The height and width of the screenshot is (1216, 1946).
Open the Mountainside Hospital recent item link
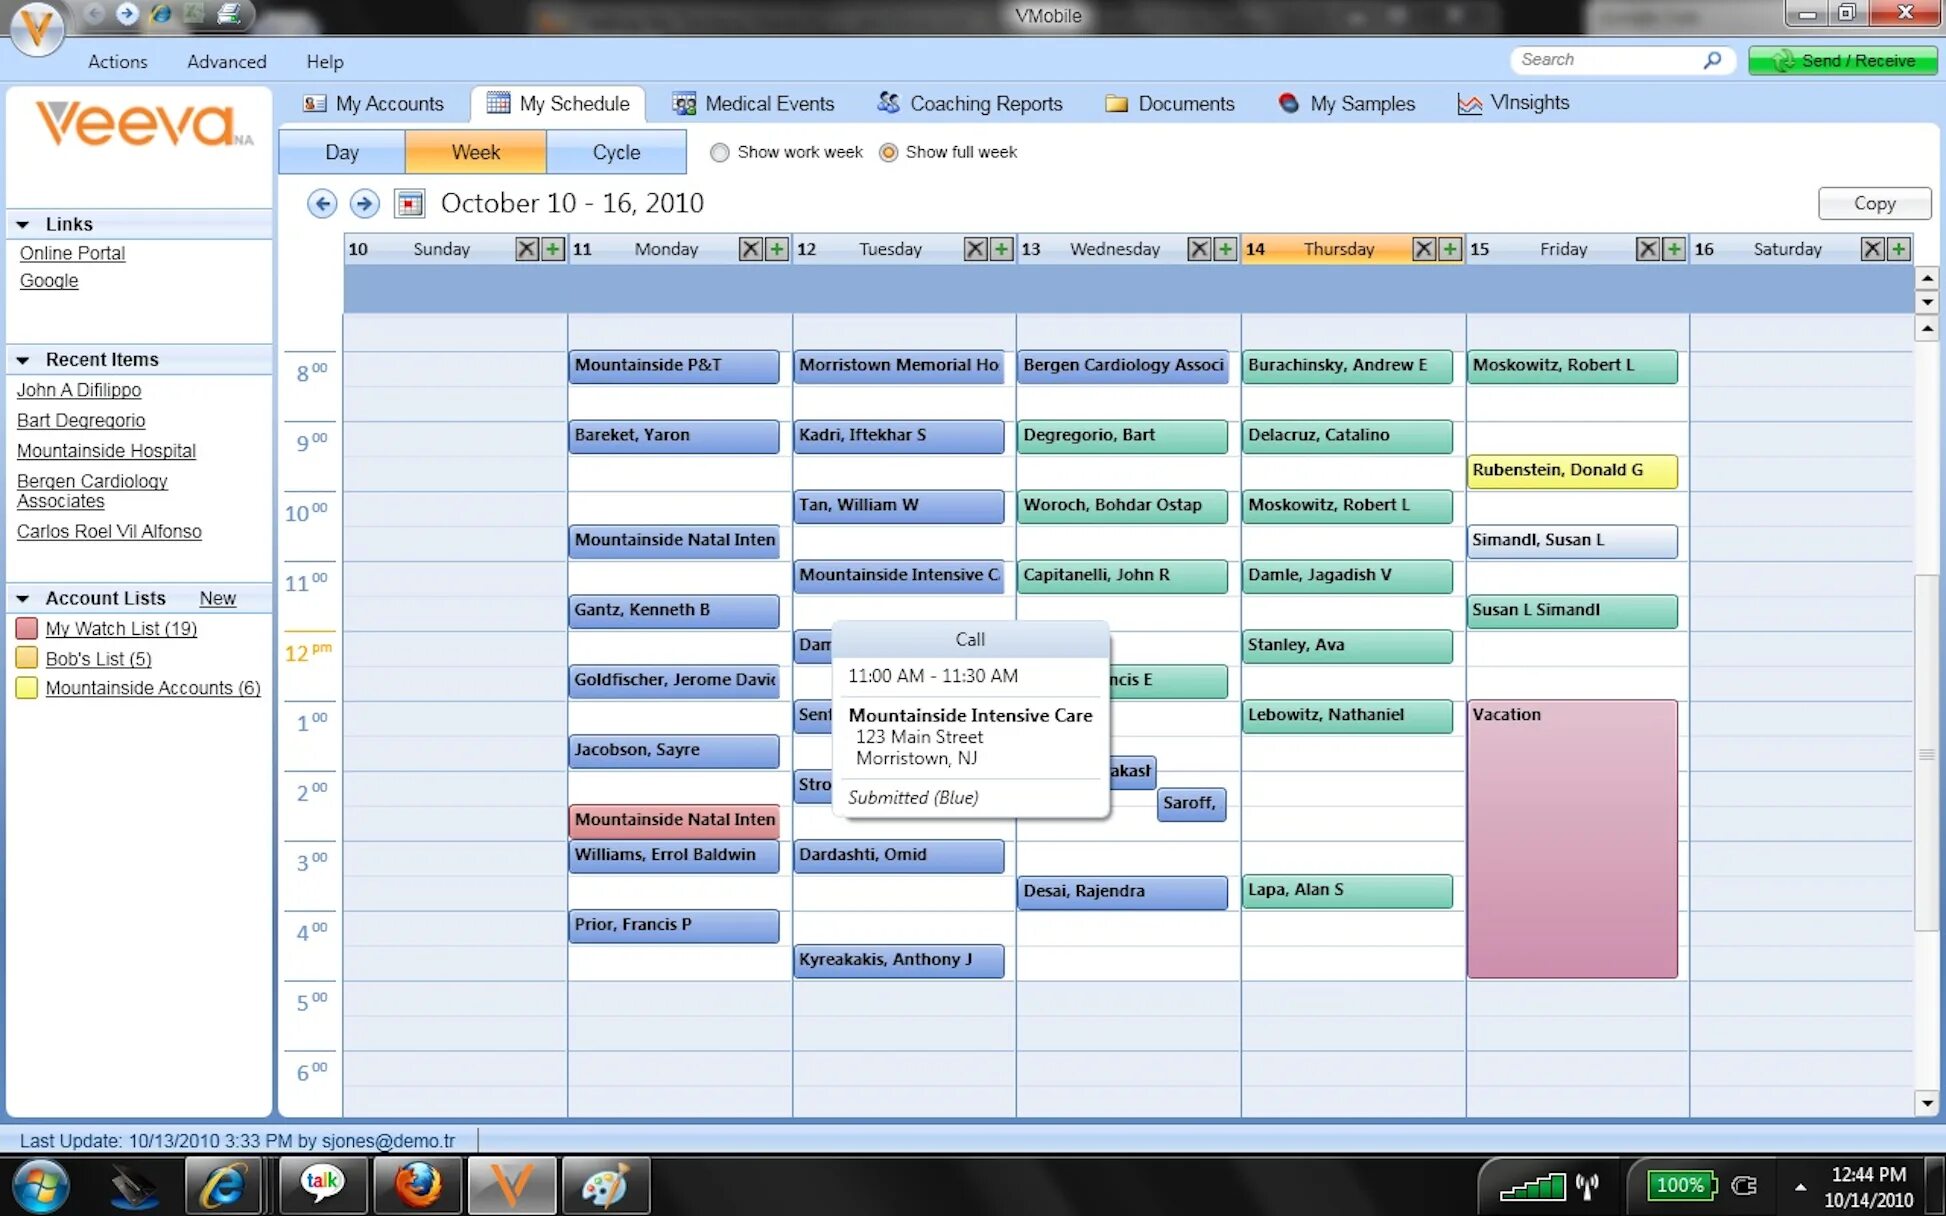pos(106,451)
